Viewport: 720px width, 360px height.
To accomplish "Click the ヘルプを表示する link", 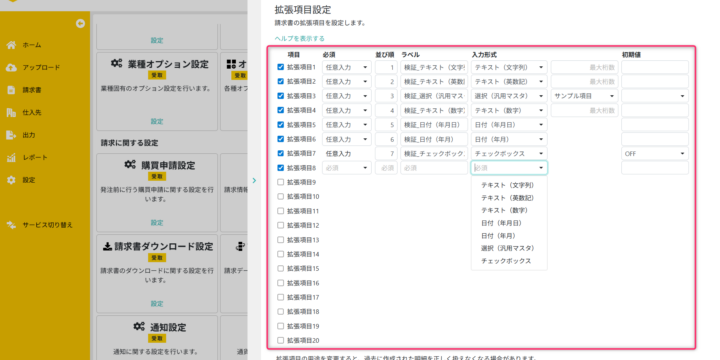I will [299, 39].
